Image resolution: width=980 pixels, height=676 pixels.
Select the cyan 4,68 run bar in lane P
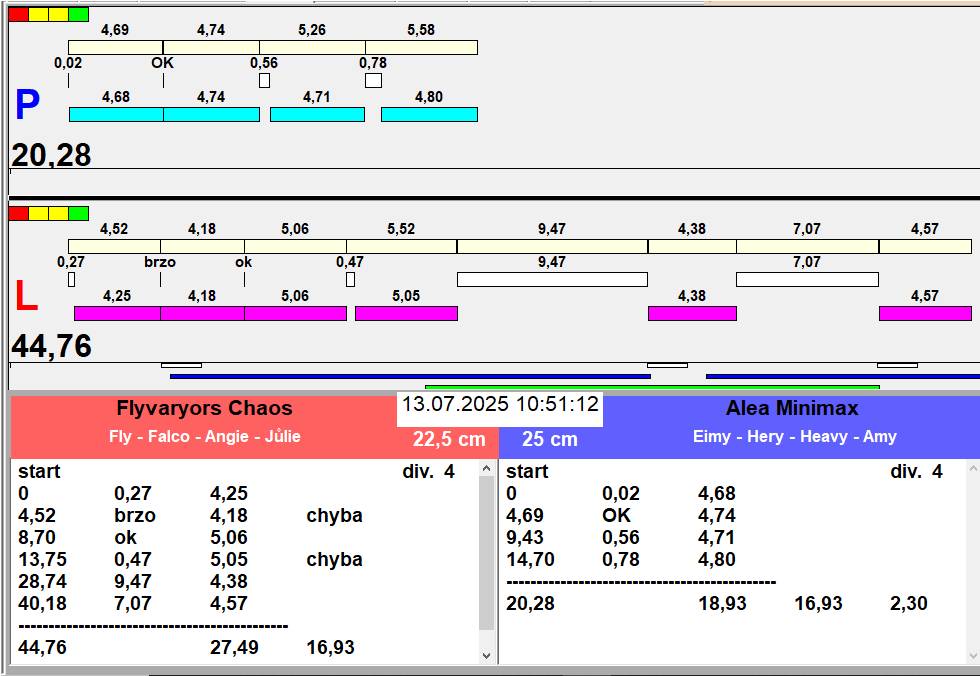pos(116,114)
